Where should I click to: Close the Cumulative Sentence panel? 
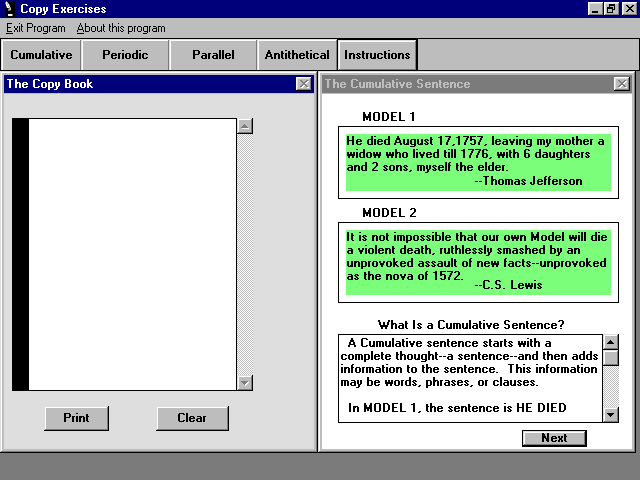click(x=621, y=84)
